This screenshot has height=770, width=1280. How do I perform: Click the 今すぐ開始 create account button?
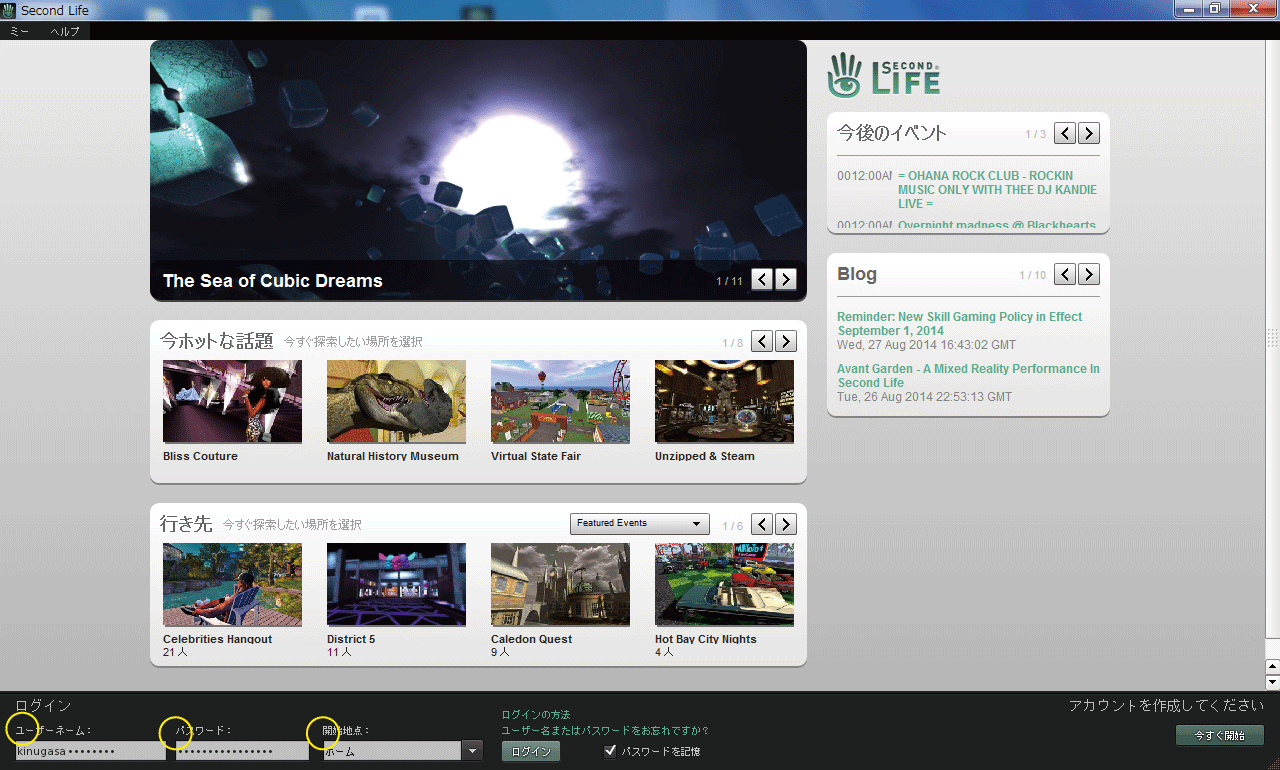pos(1219,736)
